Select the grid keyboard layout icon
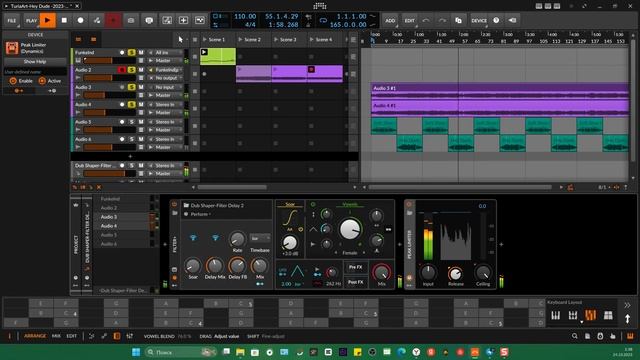The height and width of the screenshot is (360, 640). point(608,315)
